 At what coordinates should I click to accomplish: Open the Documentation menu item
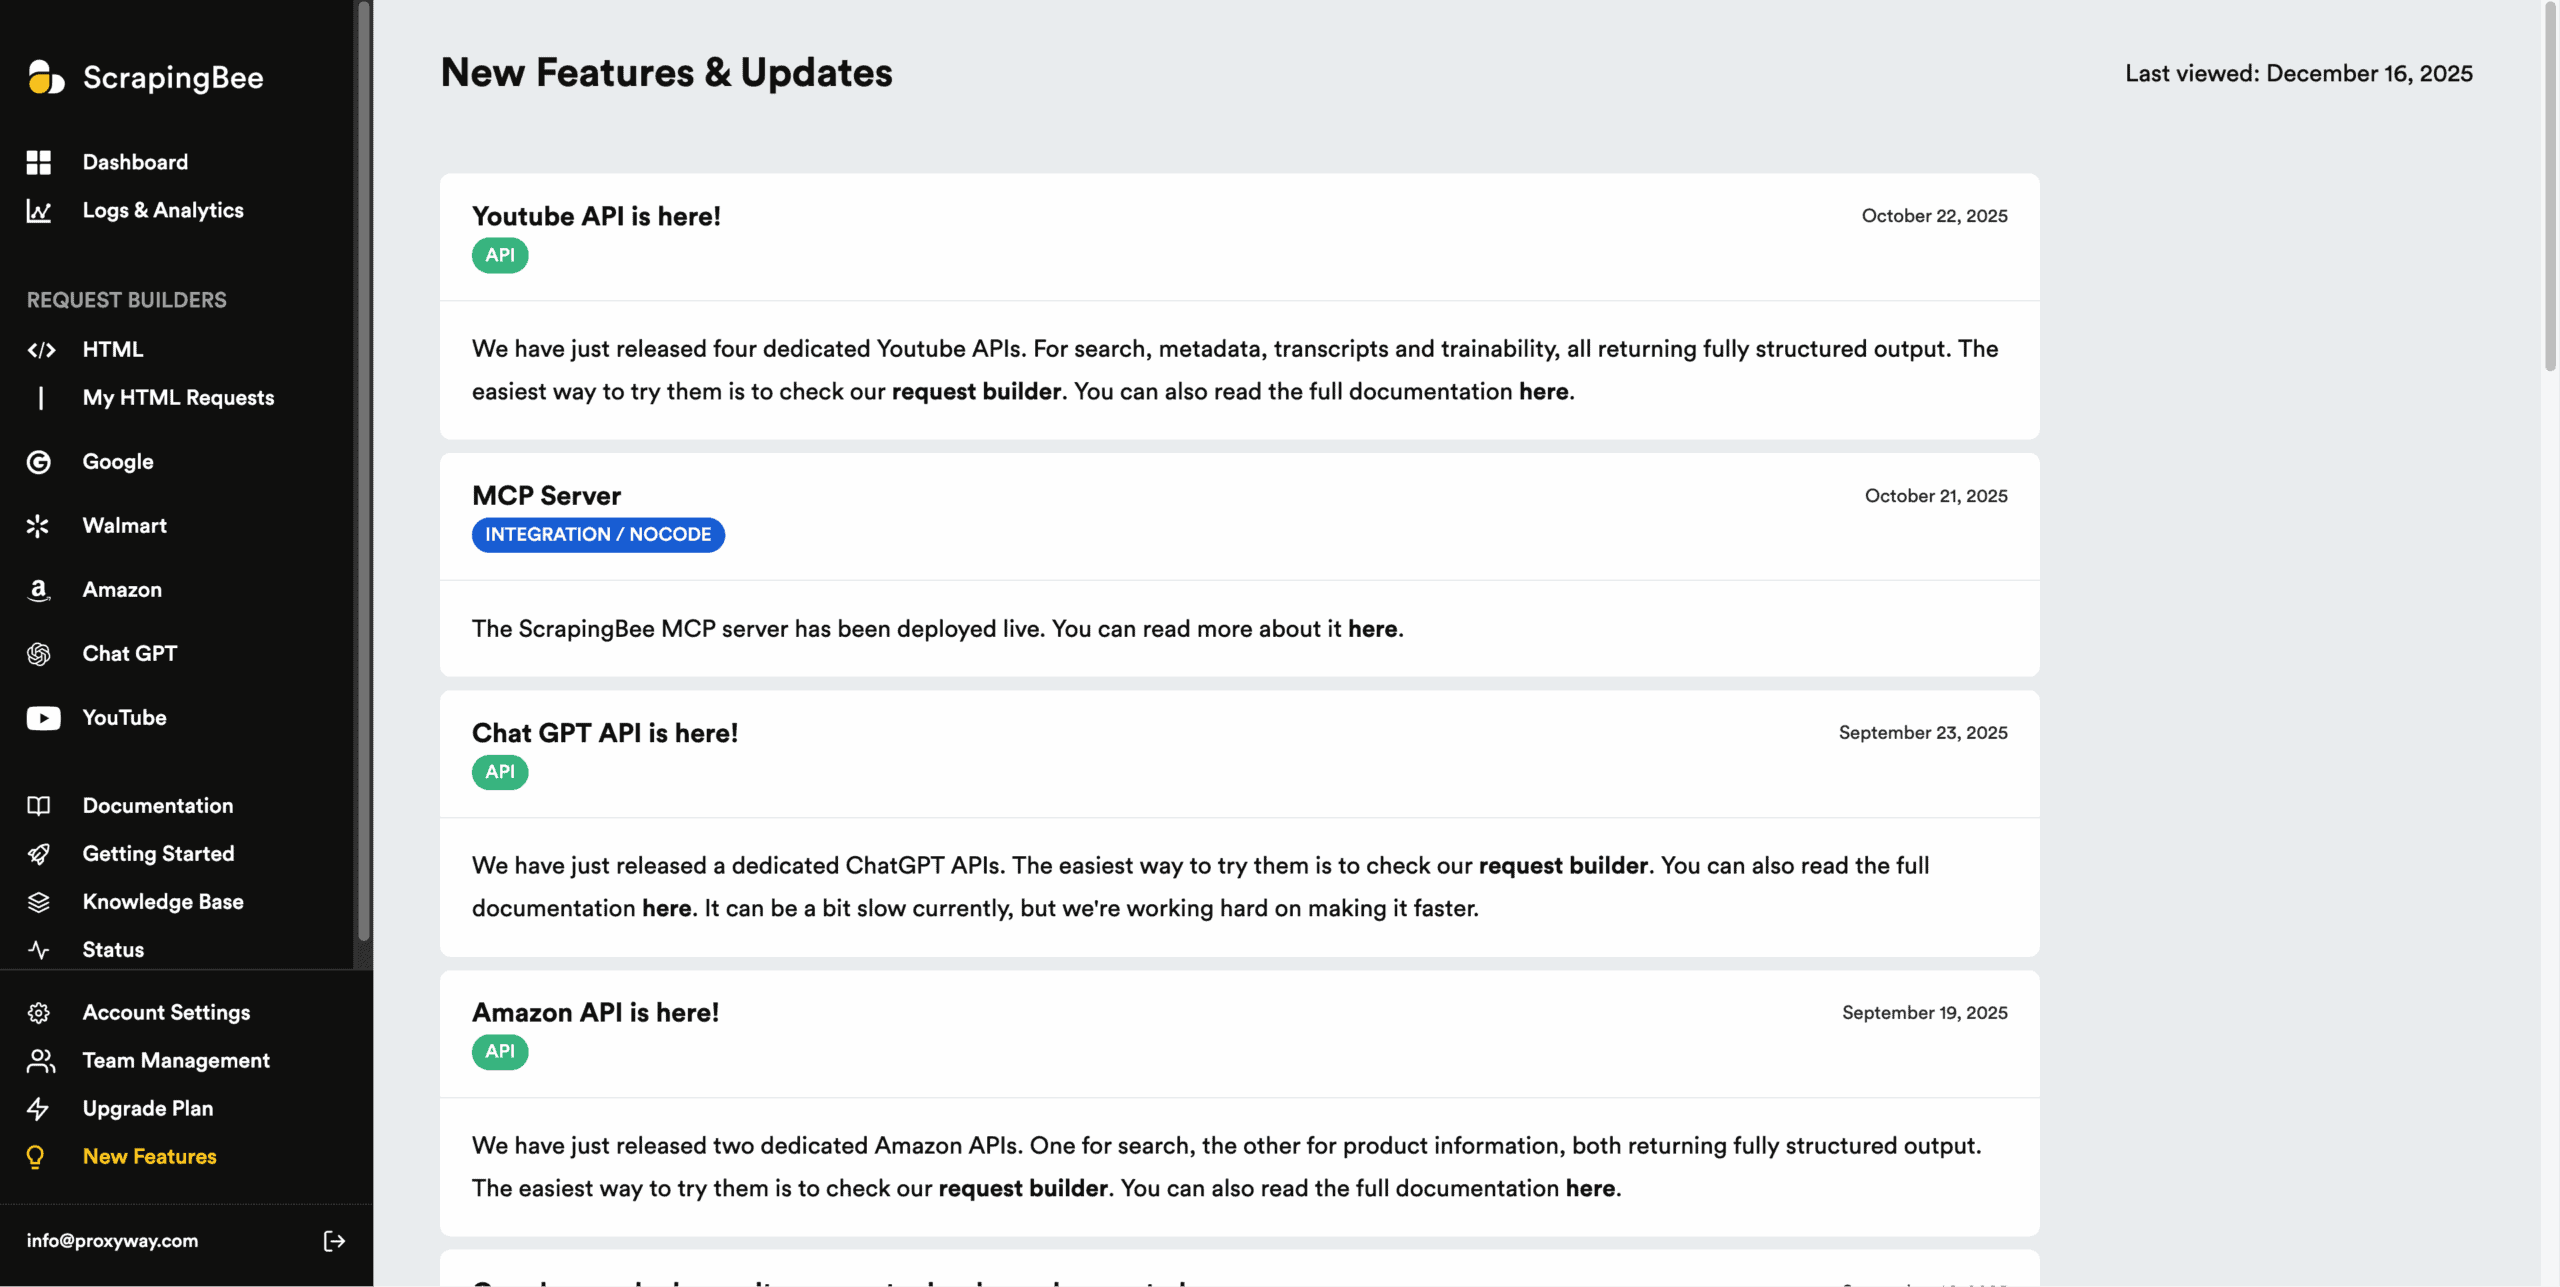tap(157, 806)
